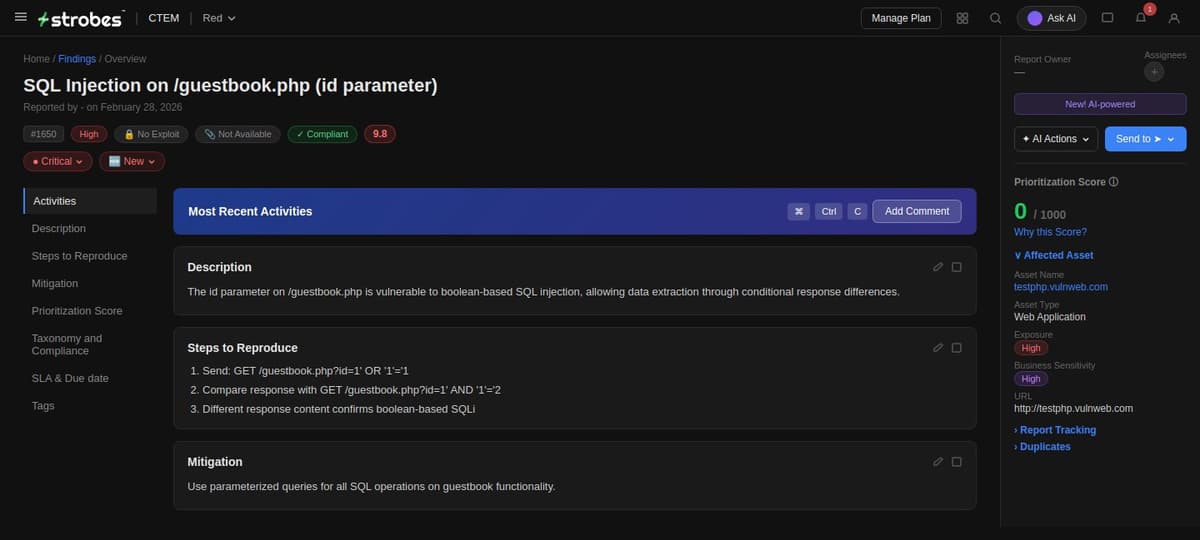This screenshot has width=1200, height=540.
Task: Edit the Description card with pencil
Action: (x=938, y=267)
